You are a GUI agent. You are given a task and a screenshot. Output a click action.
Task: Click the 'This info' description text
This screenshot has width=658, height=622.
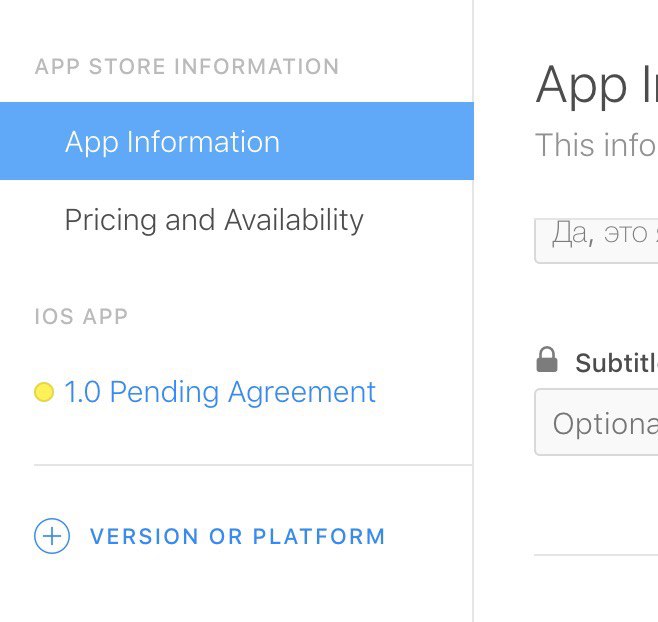[x=596, y=145]
